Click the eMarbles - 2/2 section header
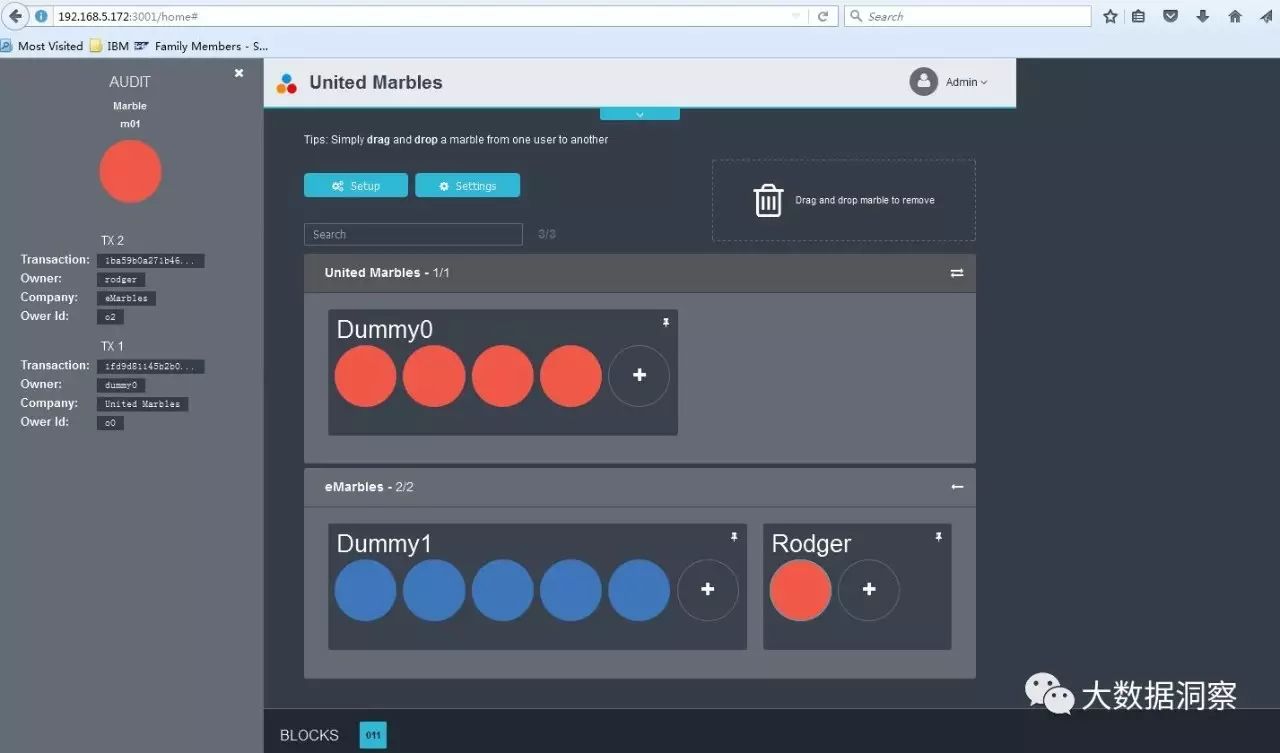This screenshot has height=753, width=1280. pos(640,487)
